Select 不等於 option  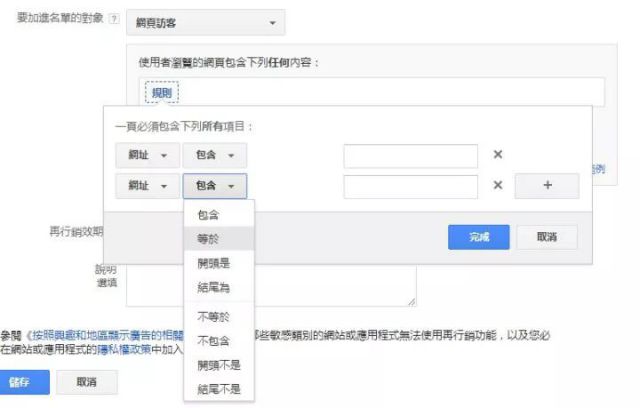(213, 317)
